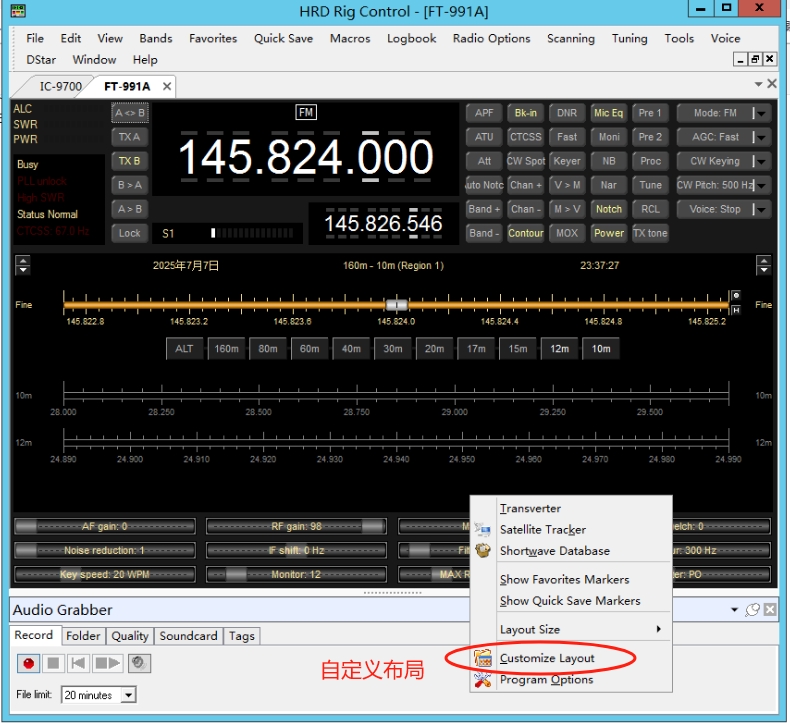Open the tab list dropdown arrow
Screen dimensions: 790x725
click(758, 84)
